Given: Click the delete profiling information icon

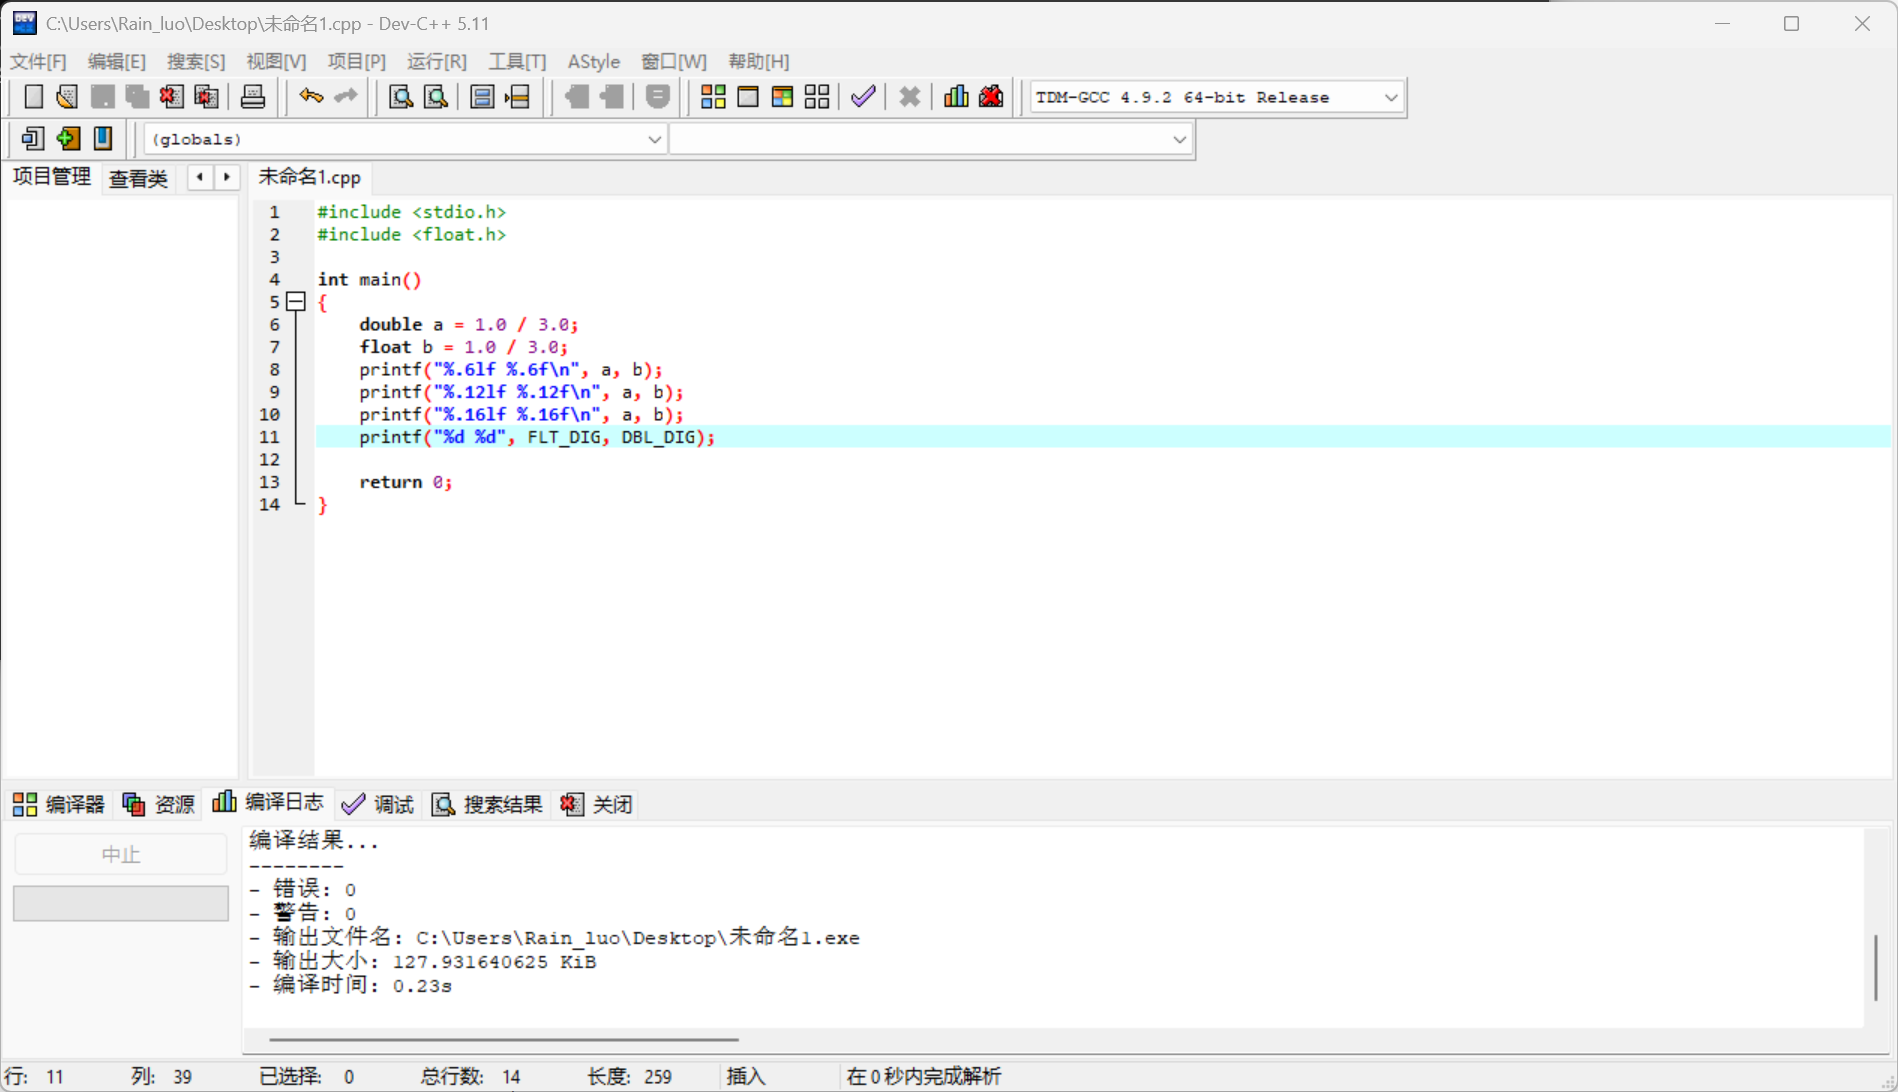Looking at the screenshot, I should (991, 97).
